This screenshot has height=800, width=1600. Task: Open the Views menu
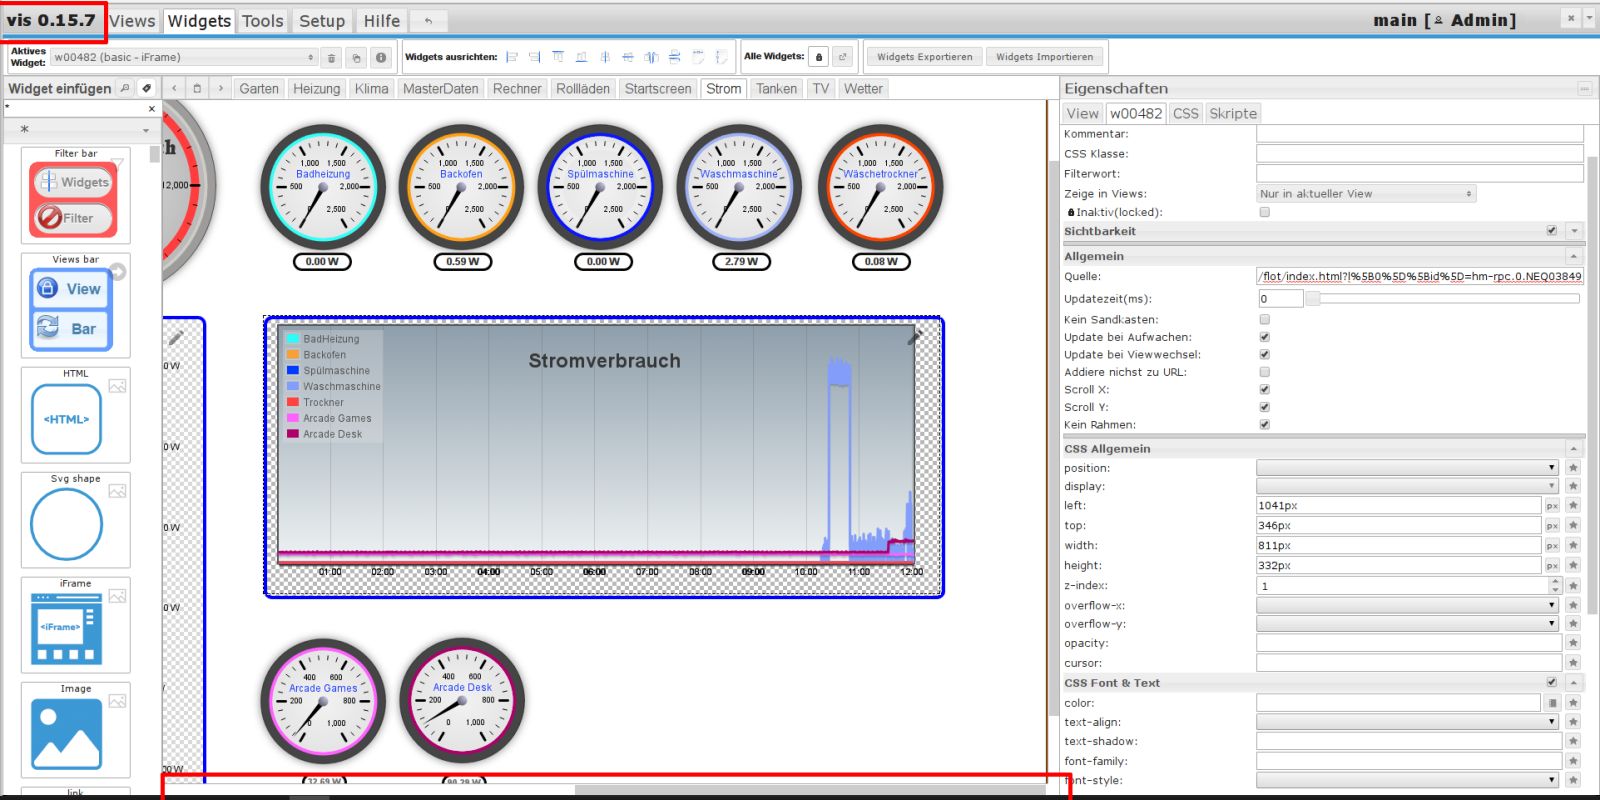point(132,21)
